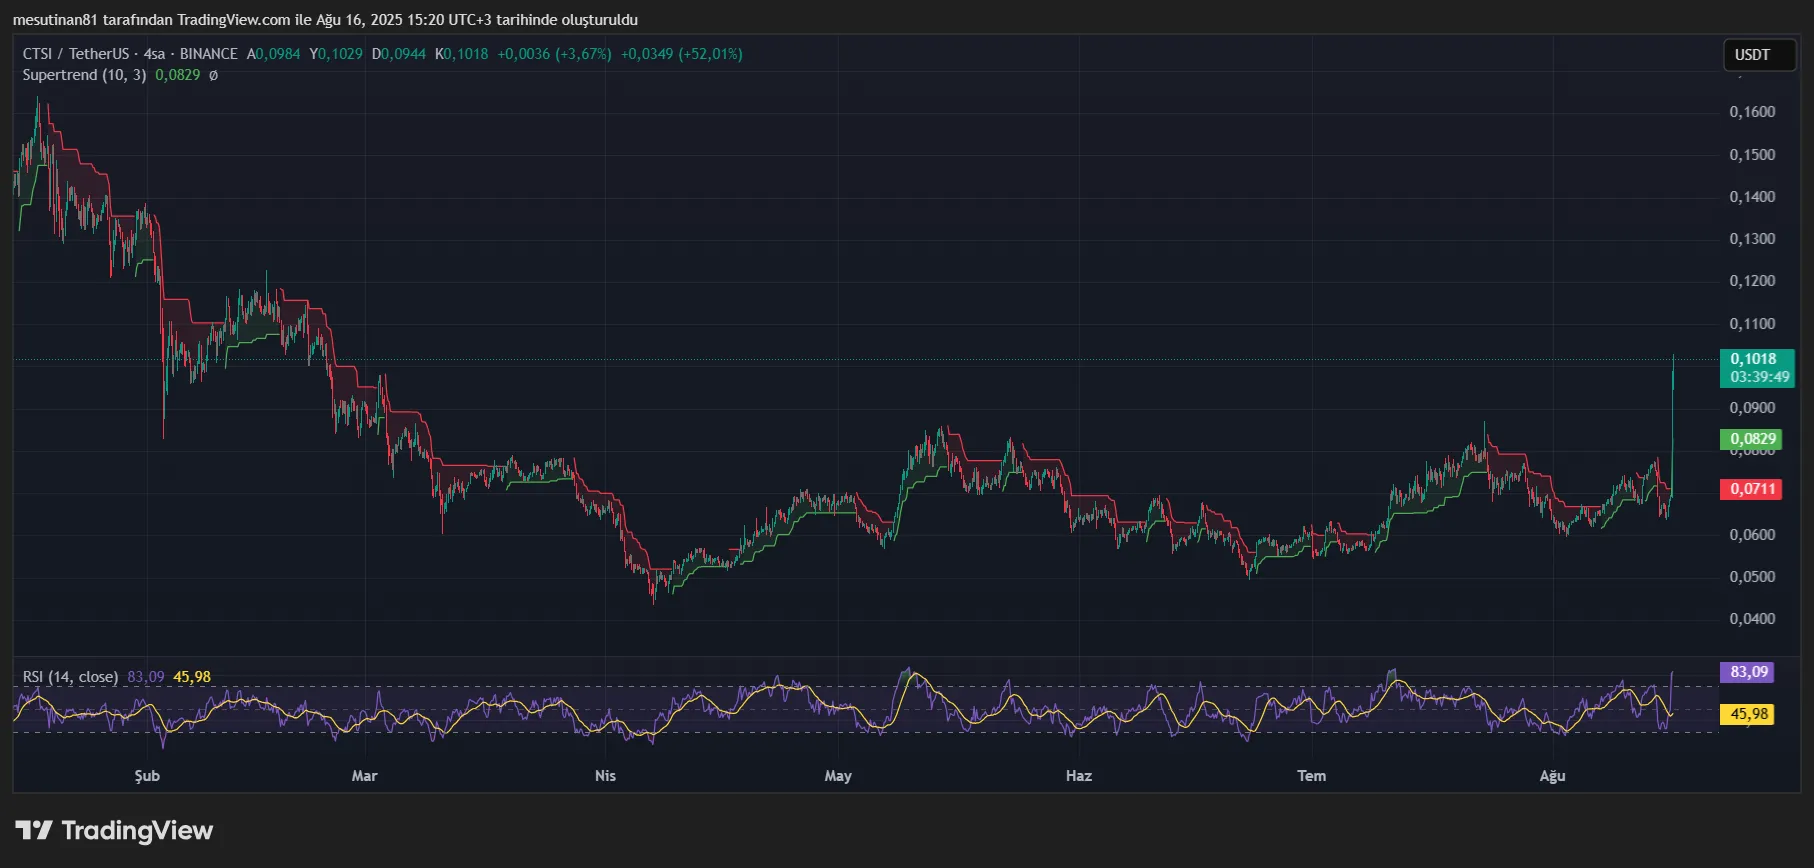The height and width of the screenshot is (868, 1814).
Task: Click the close value K0,1018
Action: tap(462, 54)
